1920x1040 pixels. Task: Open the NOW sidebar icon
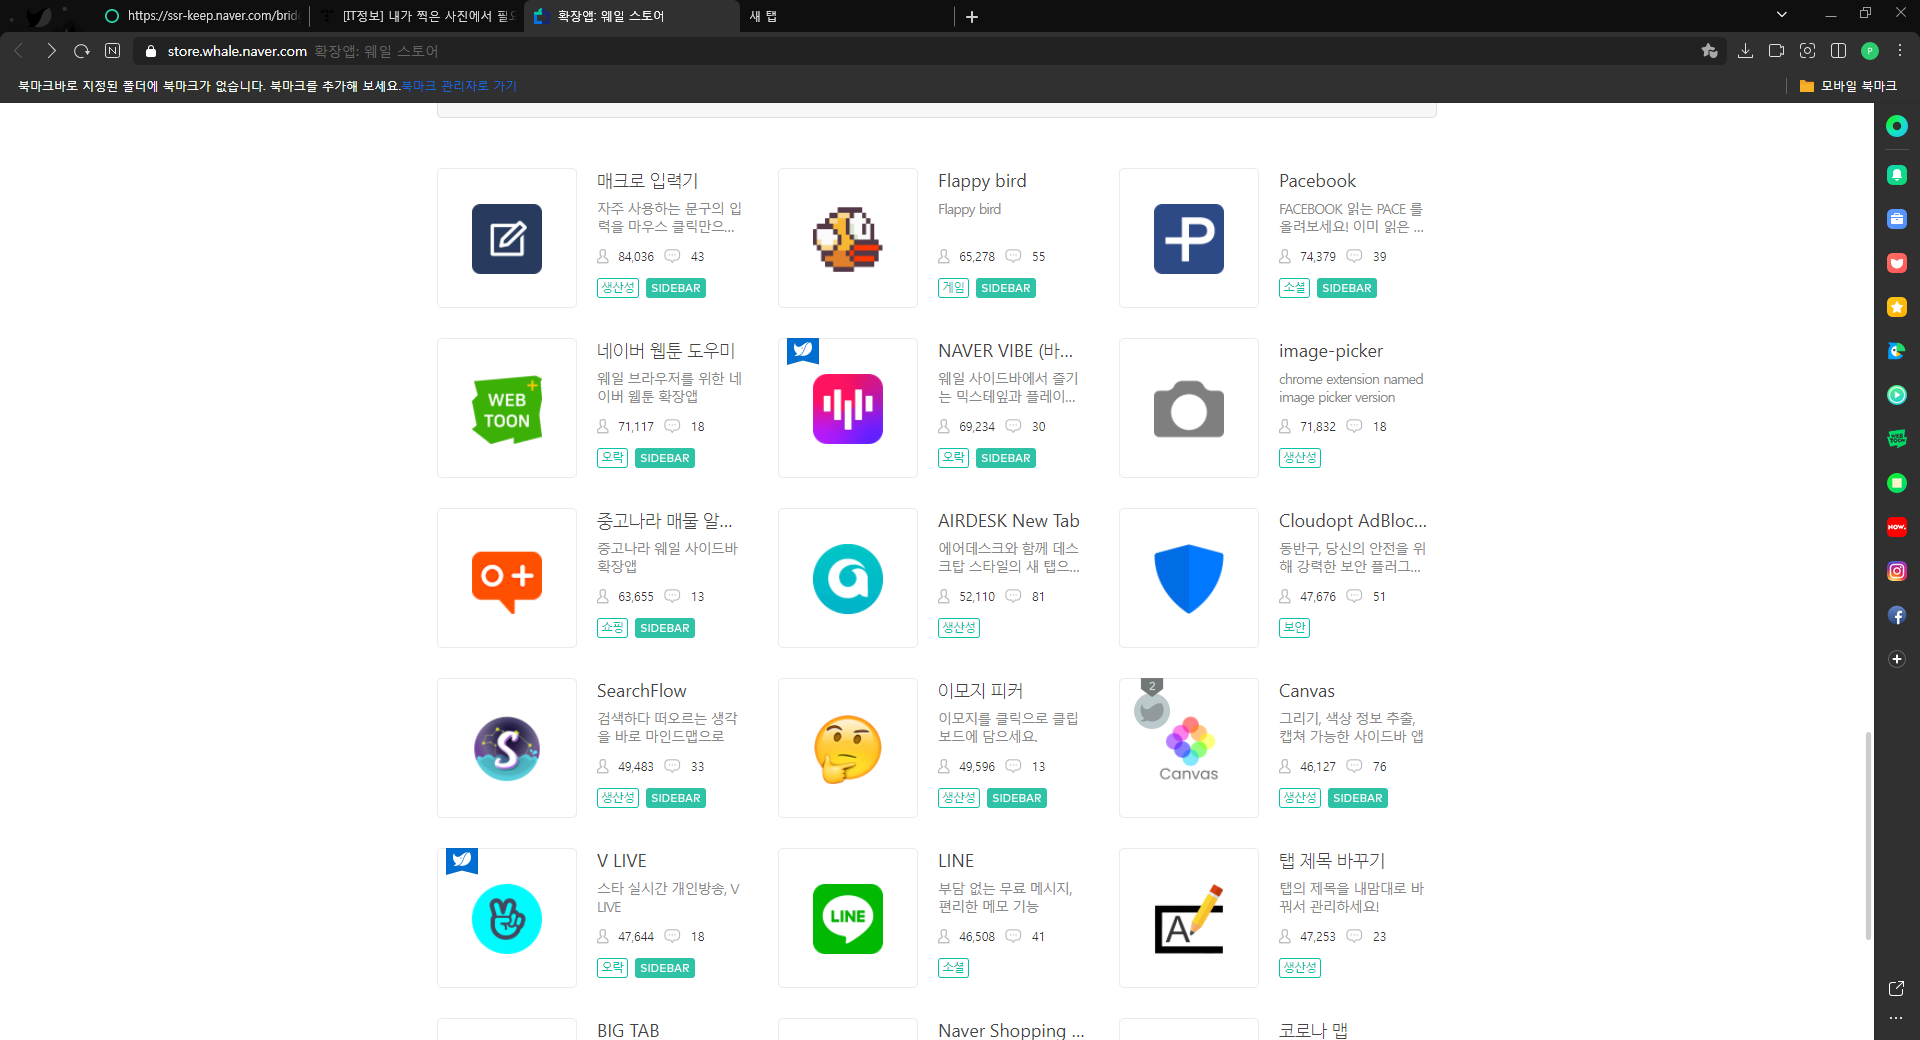[x=1897, y=527]
